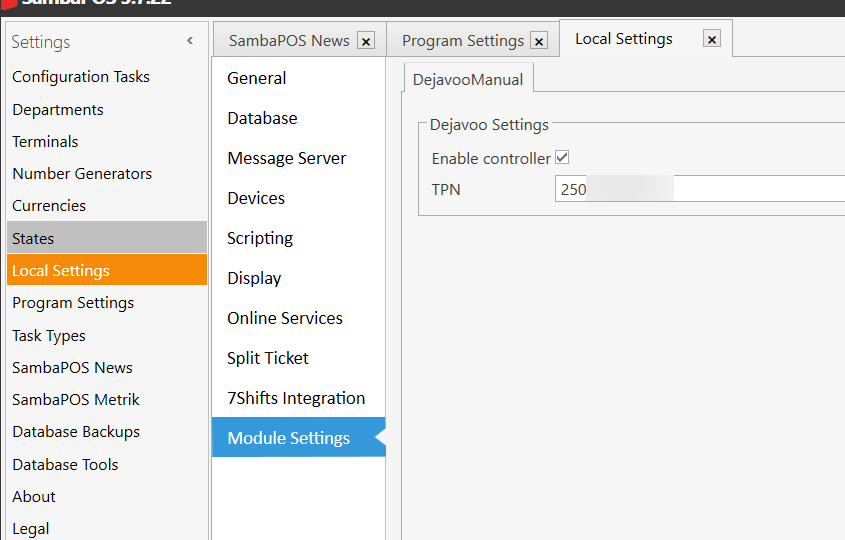The width and height of the screenshot is (845, 540).
Task: Select Database Backups in sidebar
Action: click(x=76, y=432)
